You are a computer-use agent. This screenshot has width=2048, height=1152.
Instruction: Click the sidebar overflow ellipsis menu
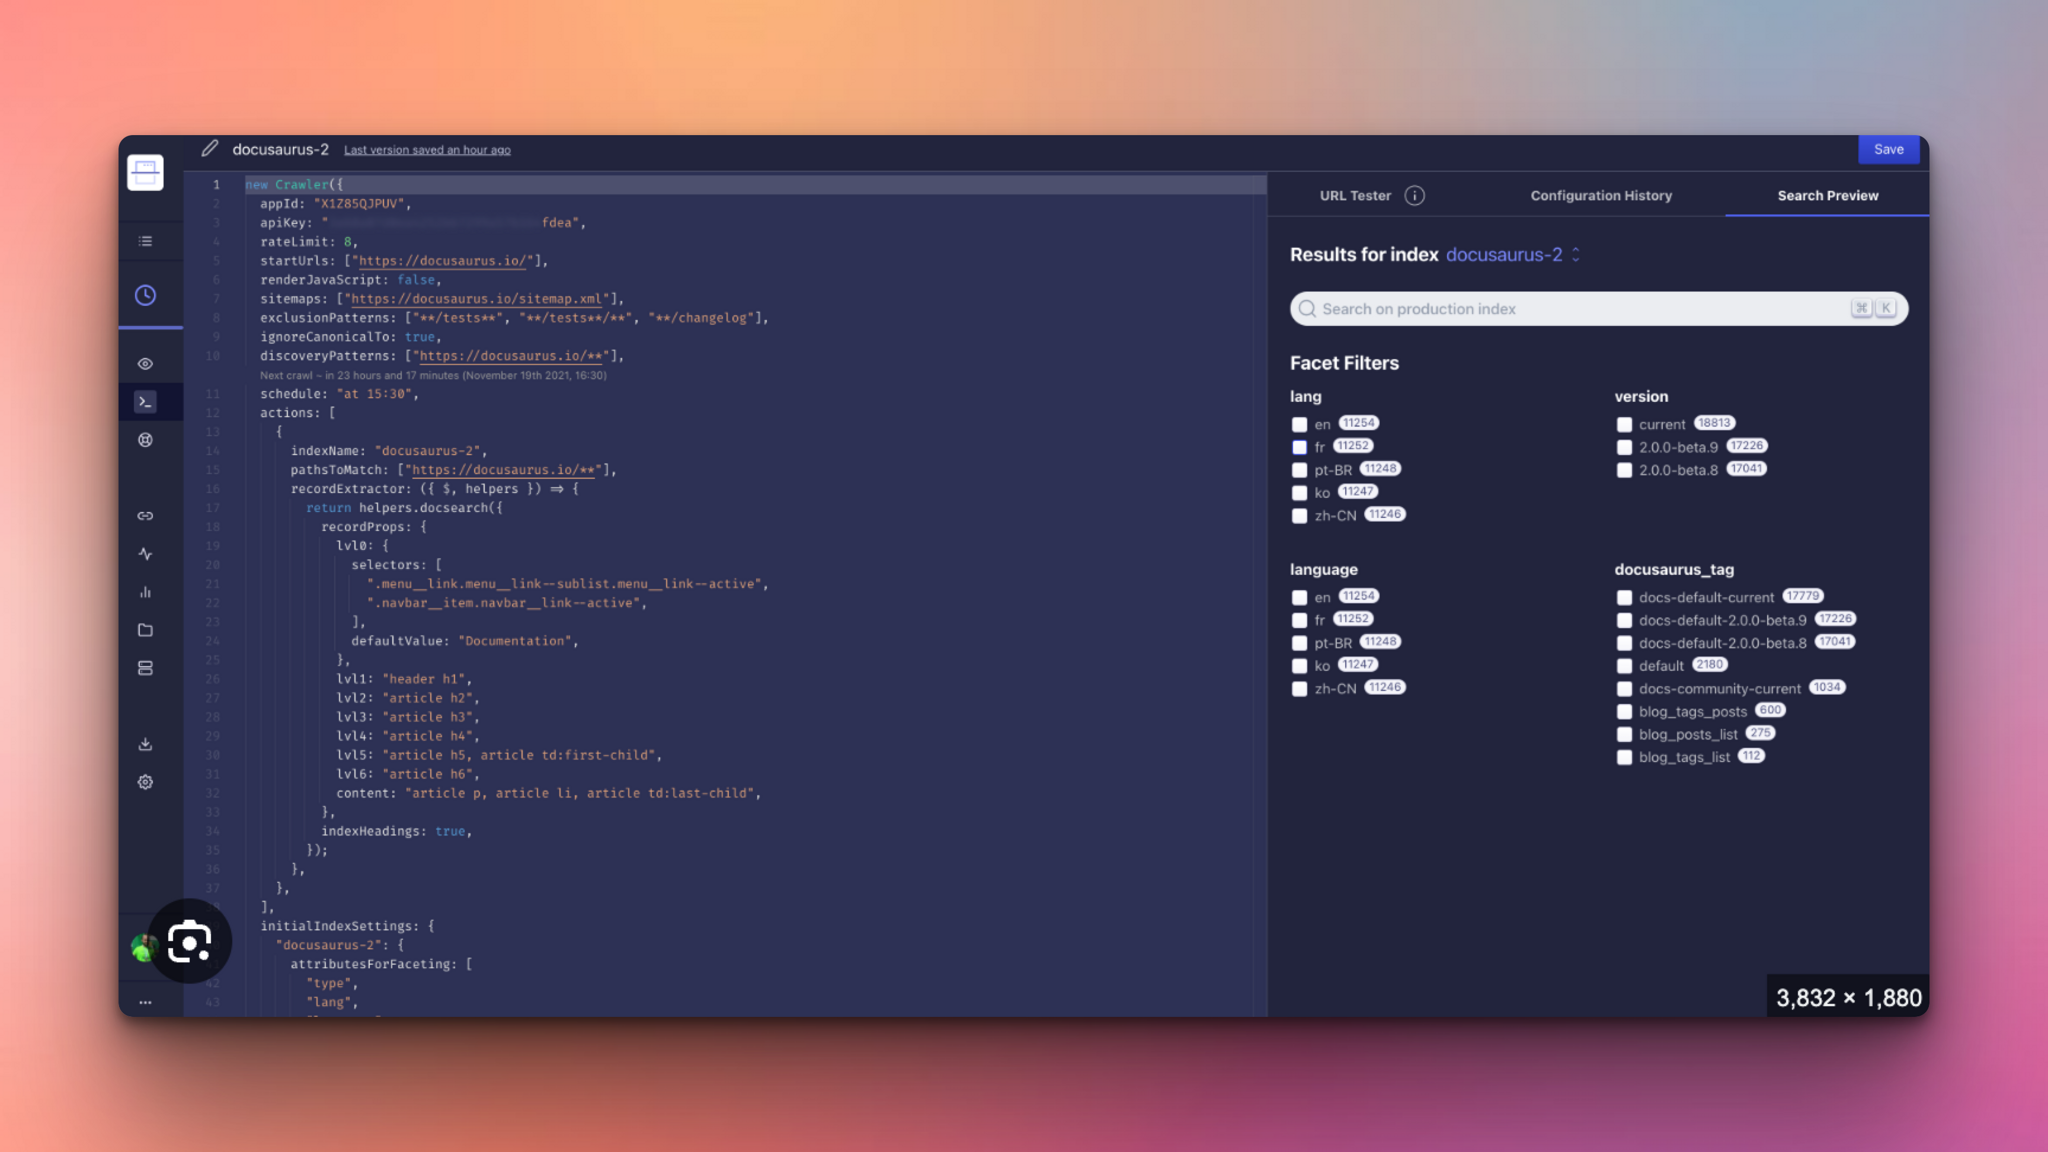point(146,1001)
